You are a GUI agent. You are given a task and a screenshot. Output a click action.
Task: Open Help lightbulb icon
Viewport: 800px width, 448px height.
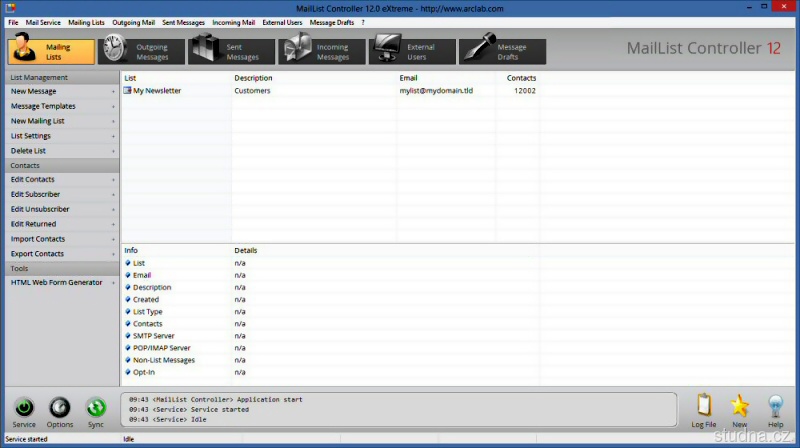coord(775,409)
